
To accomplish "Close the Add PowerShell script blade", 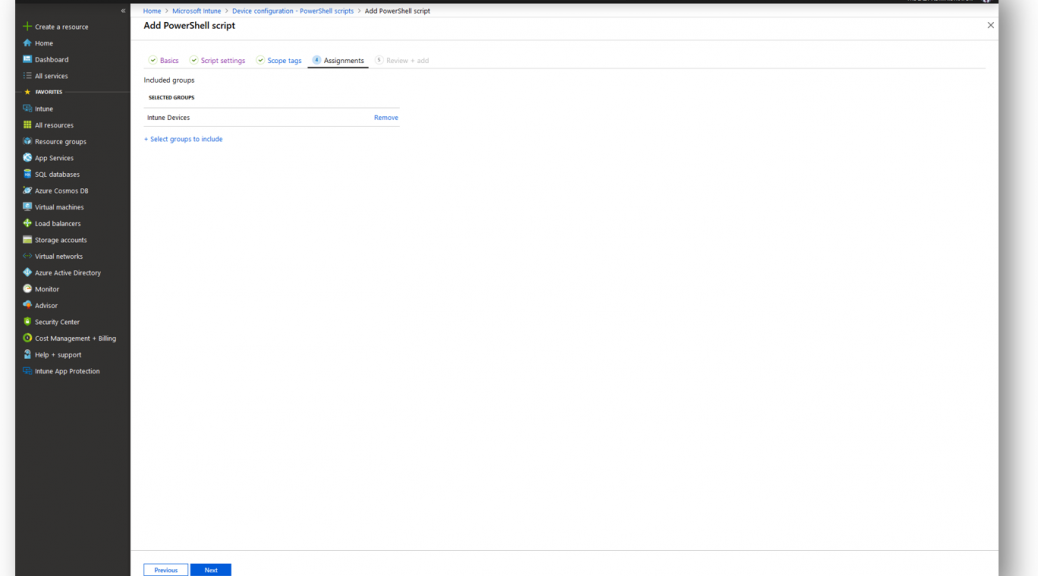I will [x=990, y=25].
